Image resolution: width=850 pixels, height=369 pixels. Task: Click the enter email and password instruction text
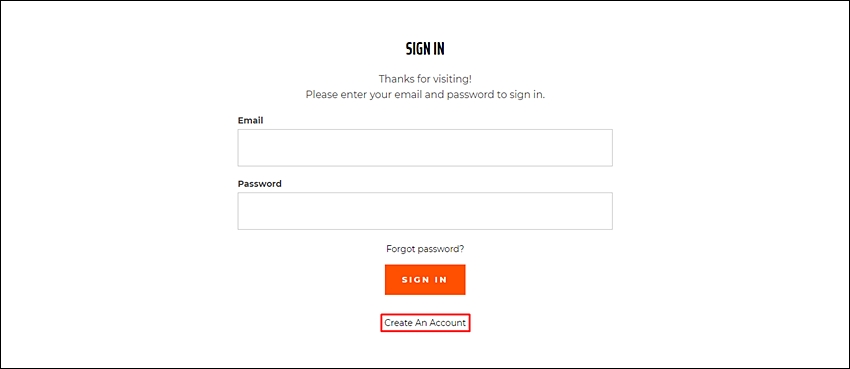pyautogui.click(x=425, y=95)
